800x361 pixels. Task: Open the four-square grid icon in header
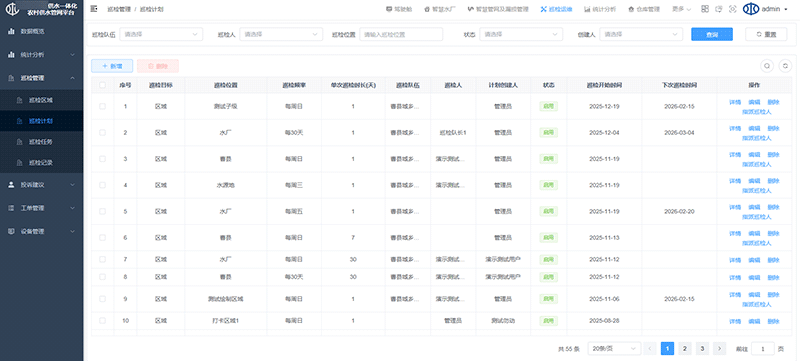point(705,9)
